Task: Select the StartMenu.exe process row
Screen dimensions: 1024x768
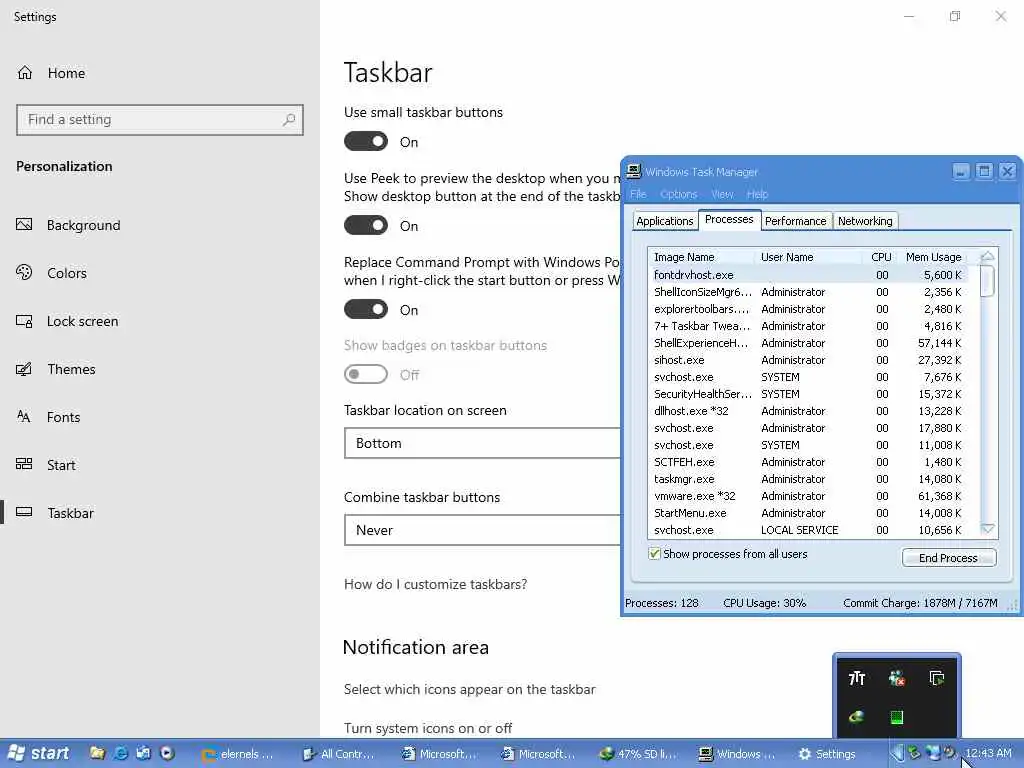Action: (x=814, y=513)
